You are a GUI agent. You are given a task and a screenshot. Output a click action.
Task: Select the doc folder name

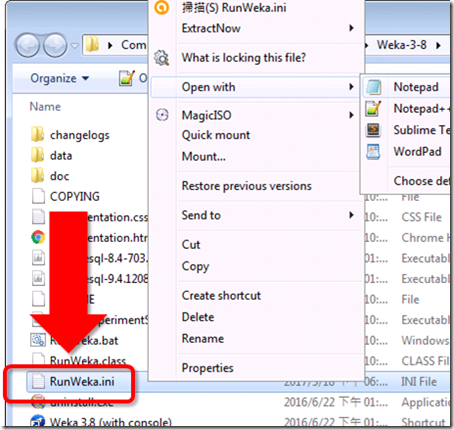click(60, 176)
